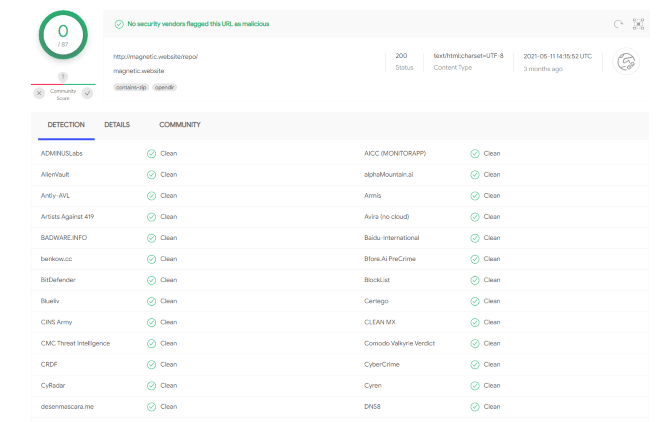Click the Clean check icon for BitDefender
This screenshot has height=422, width=662.
[x=151, y=280]
